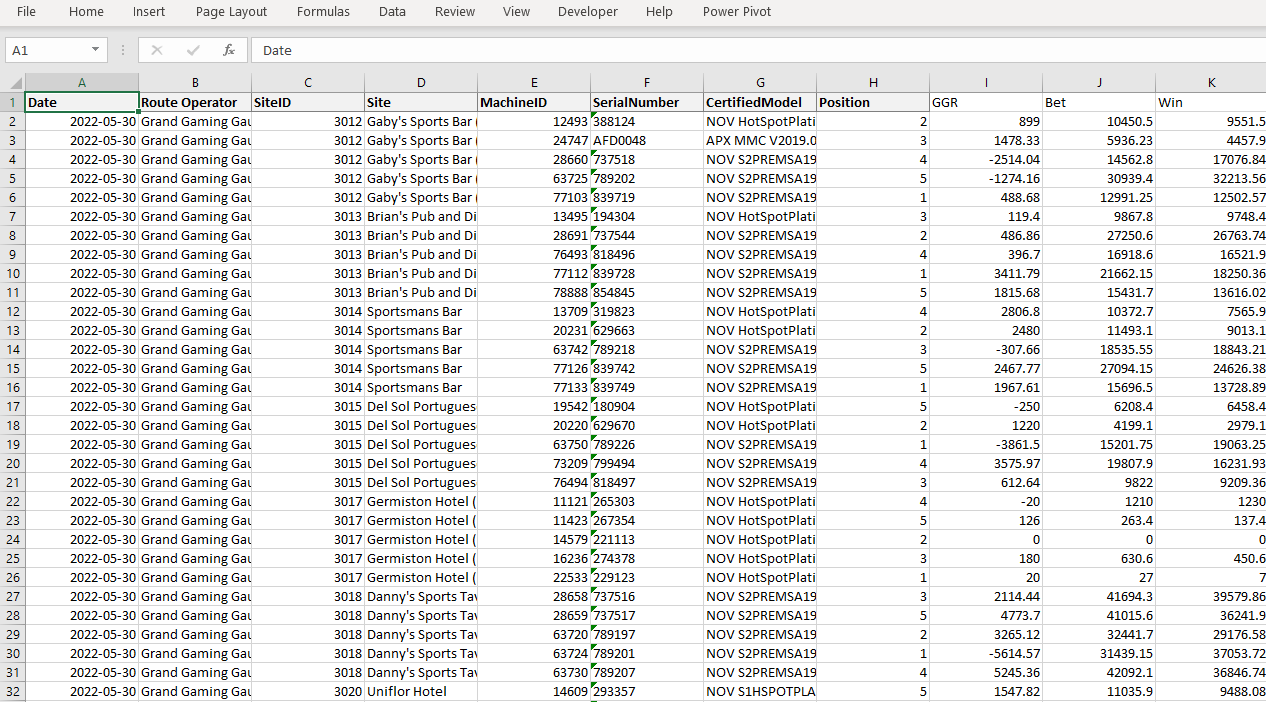Screen dimensions: 1266x702
Task: Select row 1 header
Action: pos(13,102)
